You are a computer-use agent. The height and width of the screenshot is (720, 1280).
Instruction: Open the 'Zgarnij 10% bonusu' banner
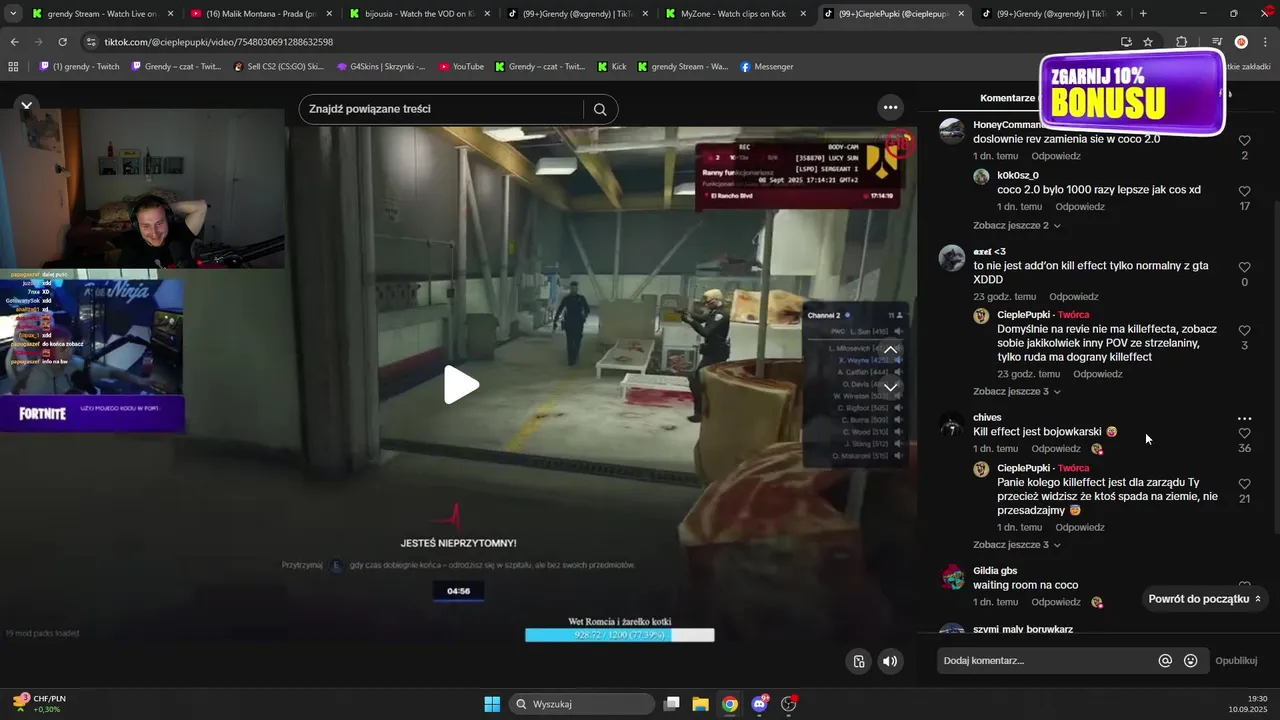(x=1132, y=94)
